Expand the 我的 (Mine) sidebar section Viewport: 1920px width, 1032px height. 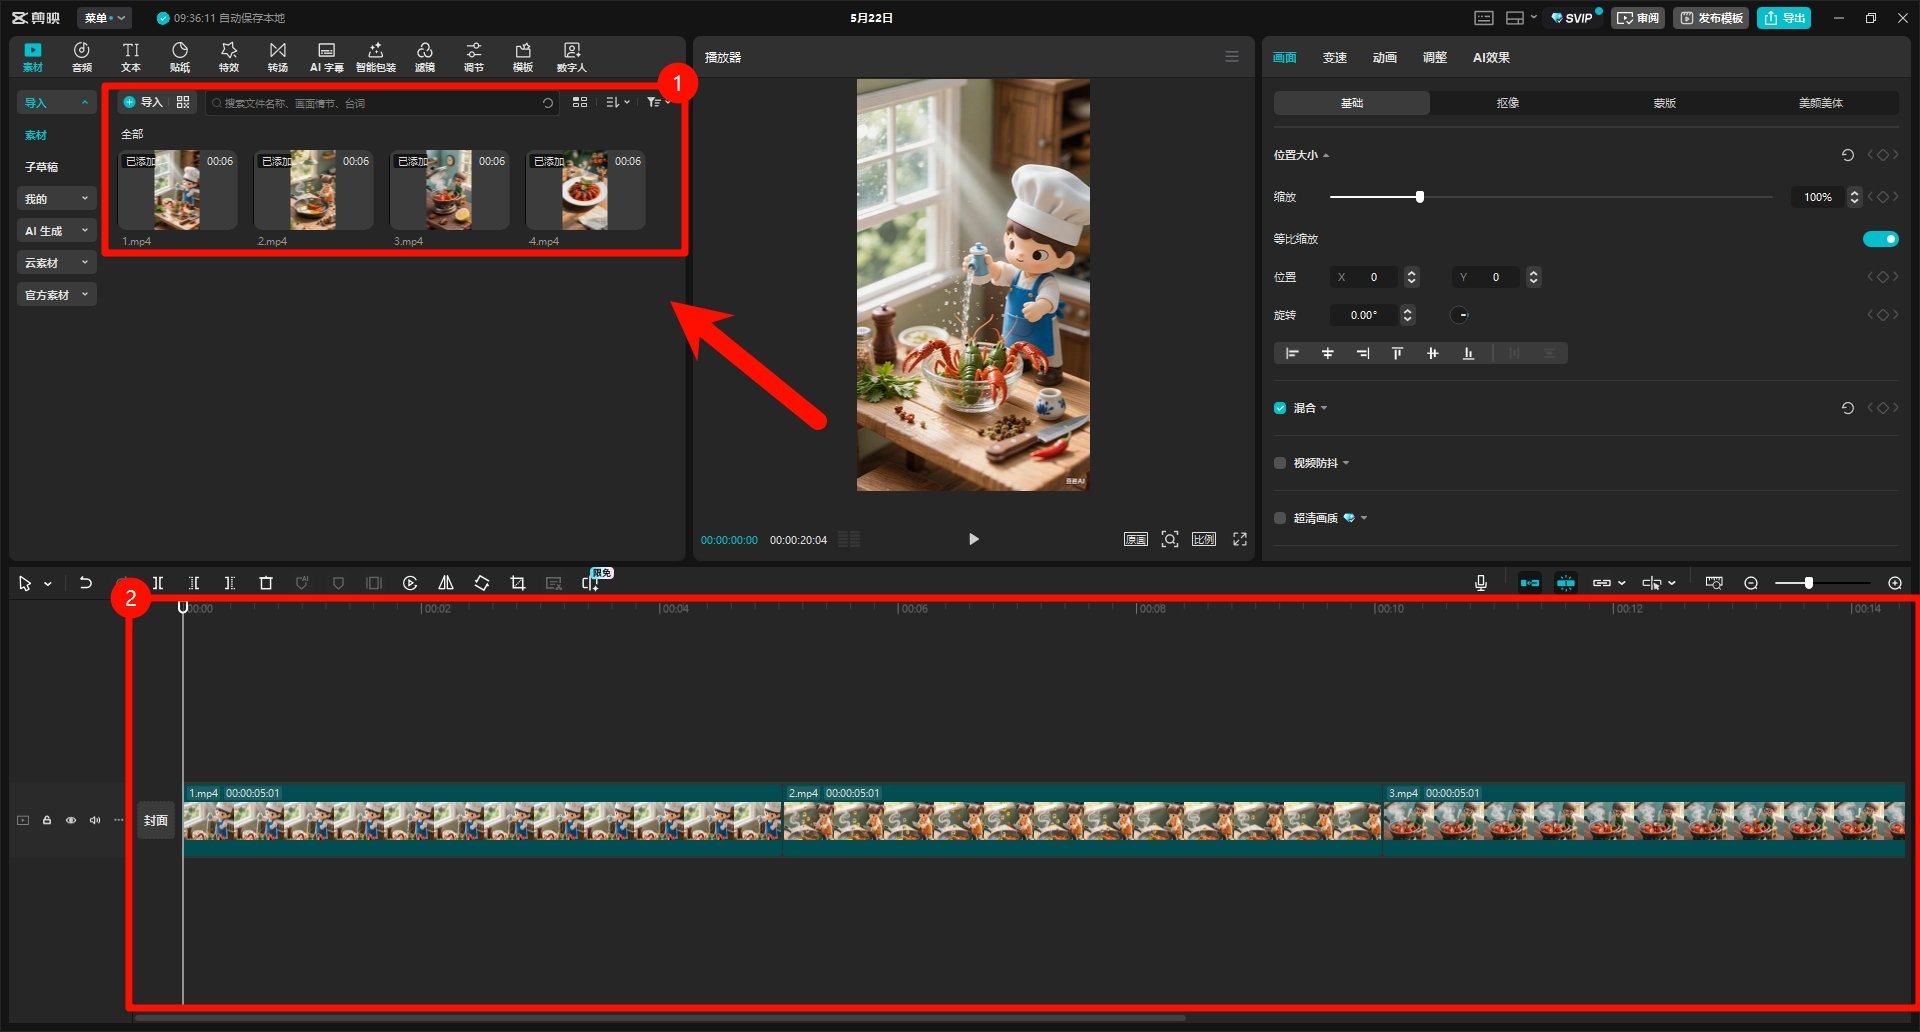click(56, 199)
